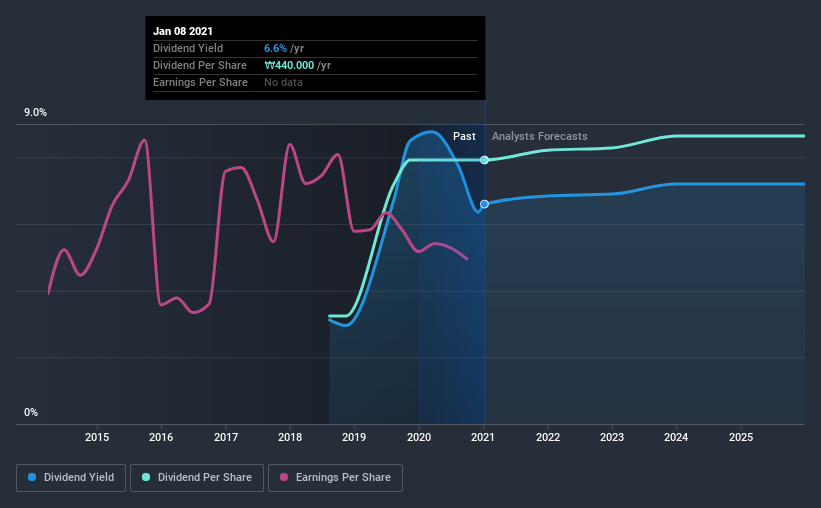Viewport: 821px width, 508px height.
Task: Click the 2023 x-axis label
Action: click(x=612, y=437)
